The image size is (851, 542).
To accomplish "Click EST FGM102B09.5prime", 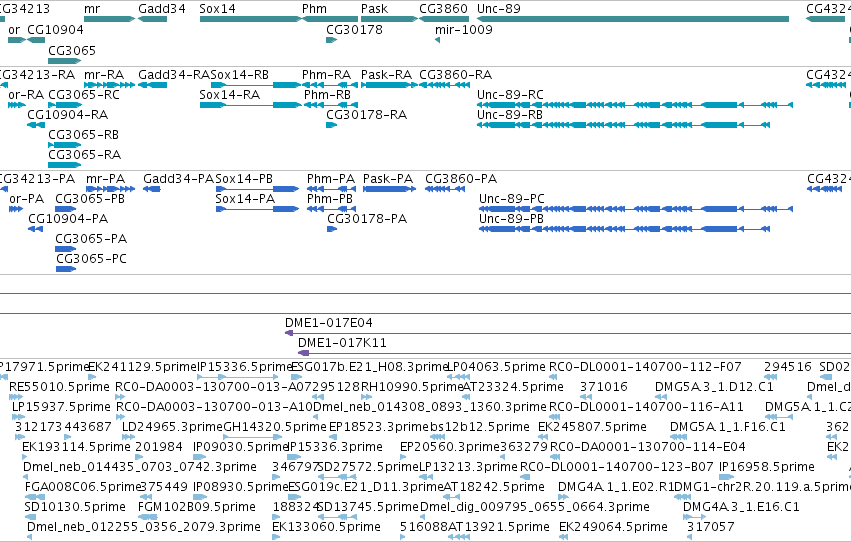I will (x=148, y=517).
